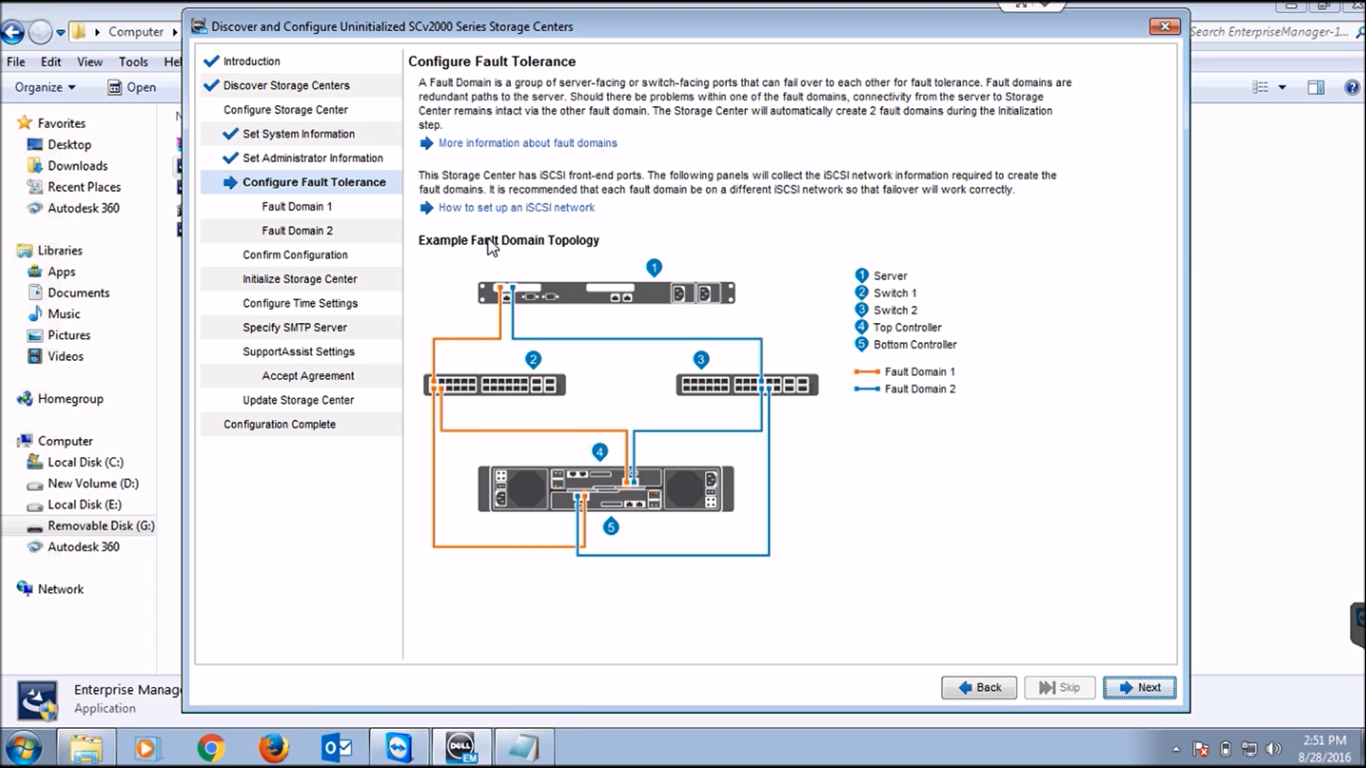1366x768 pixels.
Task: Click the Open button in Explorer toolbar
Action: pyautogui.click(x=131, y=87)
